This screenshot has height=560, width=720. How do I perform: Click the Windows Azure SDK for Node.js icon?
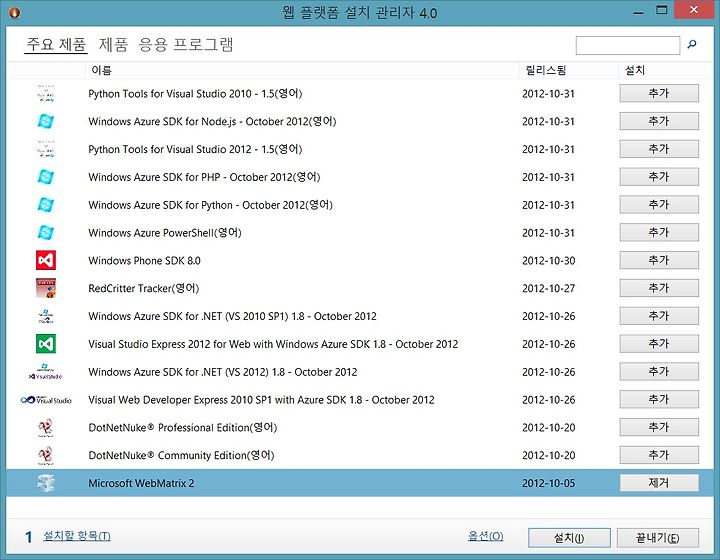[46, 122]
